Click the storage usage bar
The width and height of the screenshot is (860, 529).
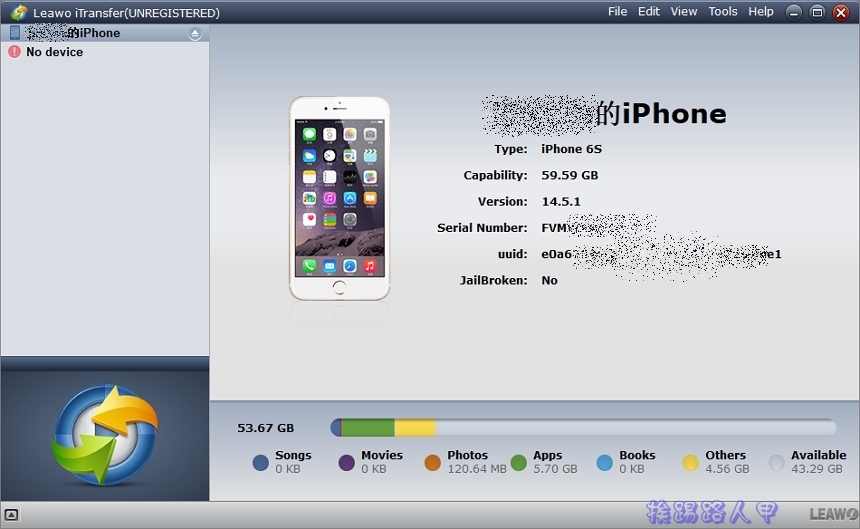pyautogui.click(x=583, y=428)
